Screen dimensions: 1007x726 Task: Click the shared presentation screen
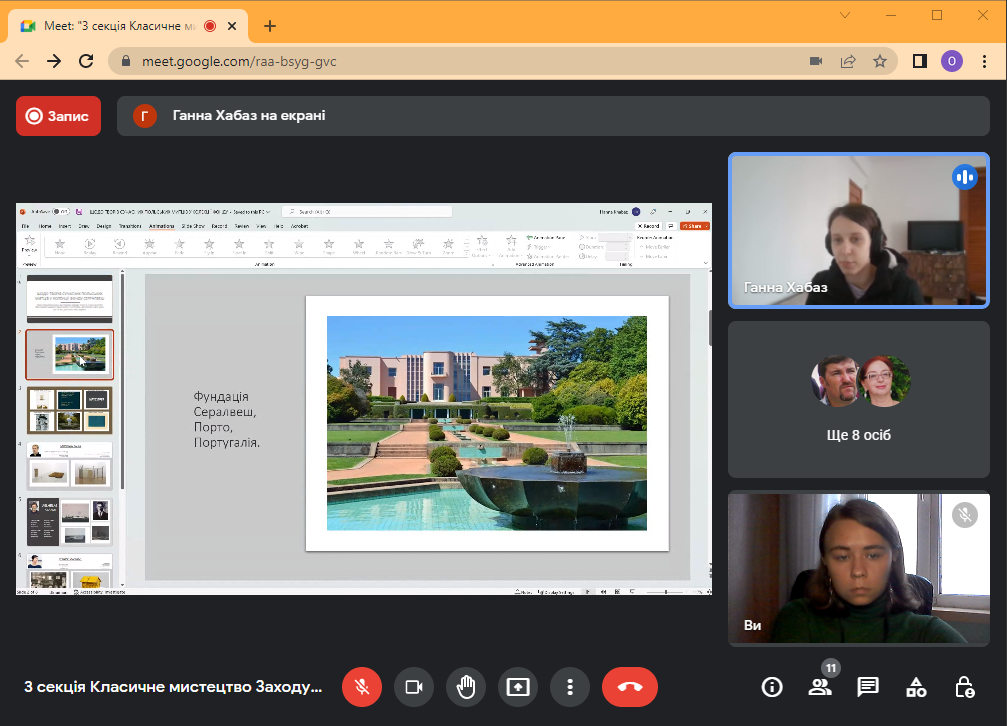click(364, 399)
